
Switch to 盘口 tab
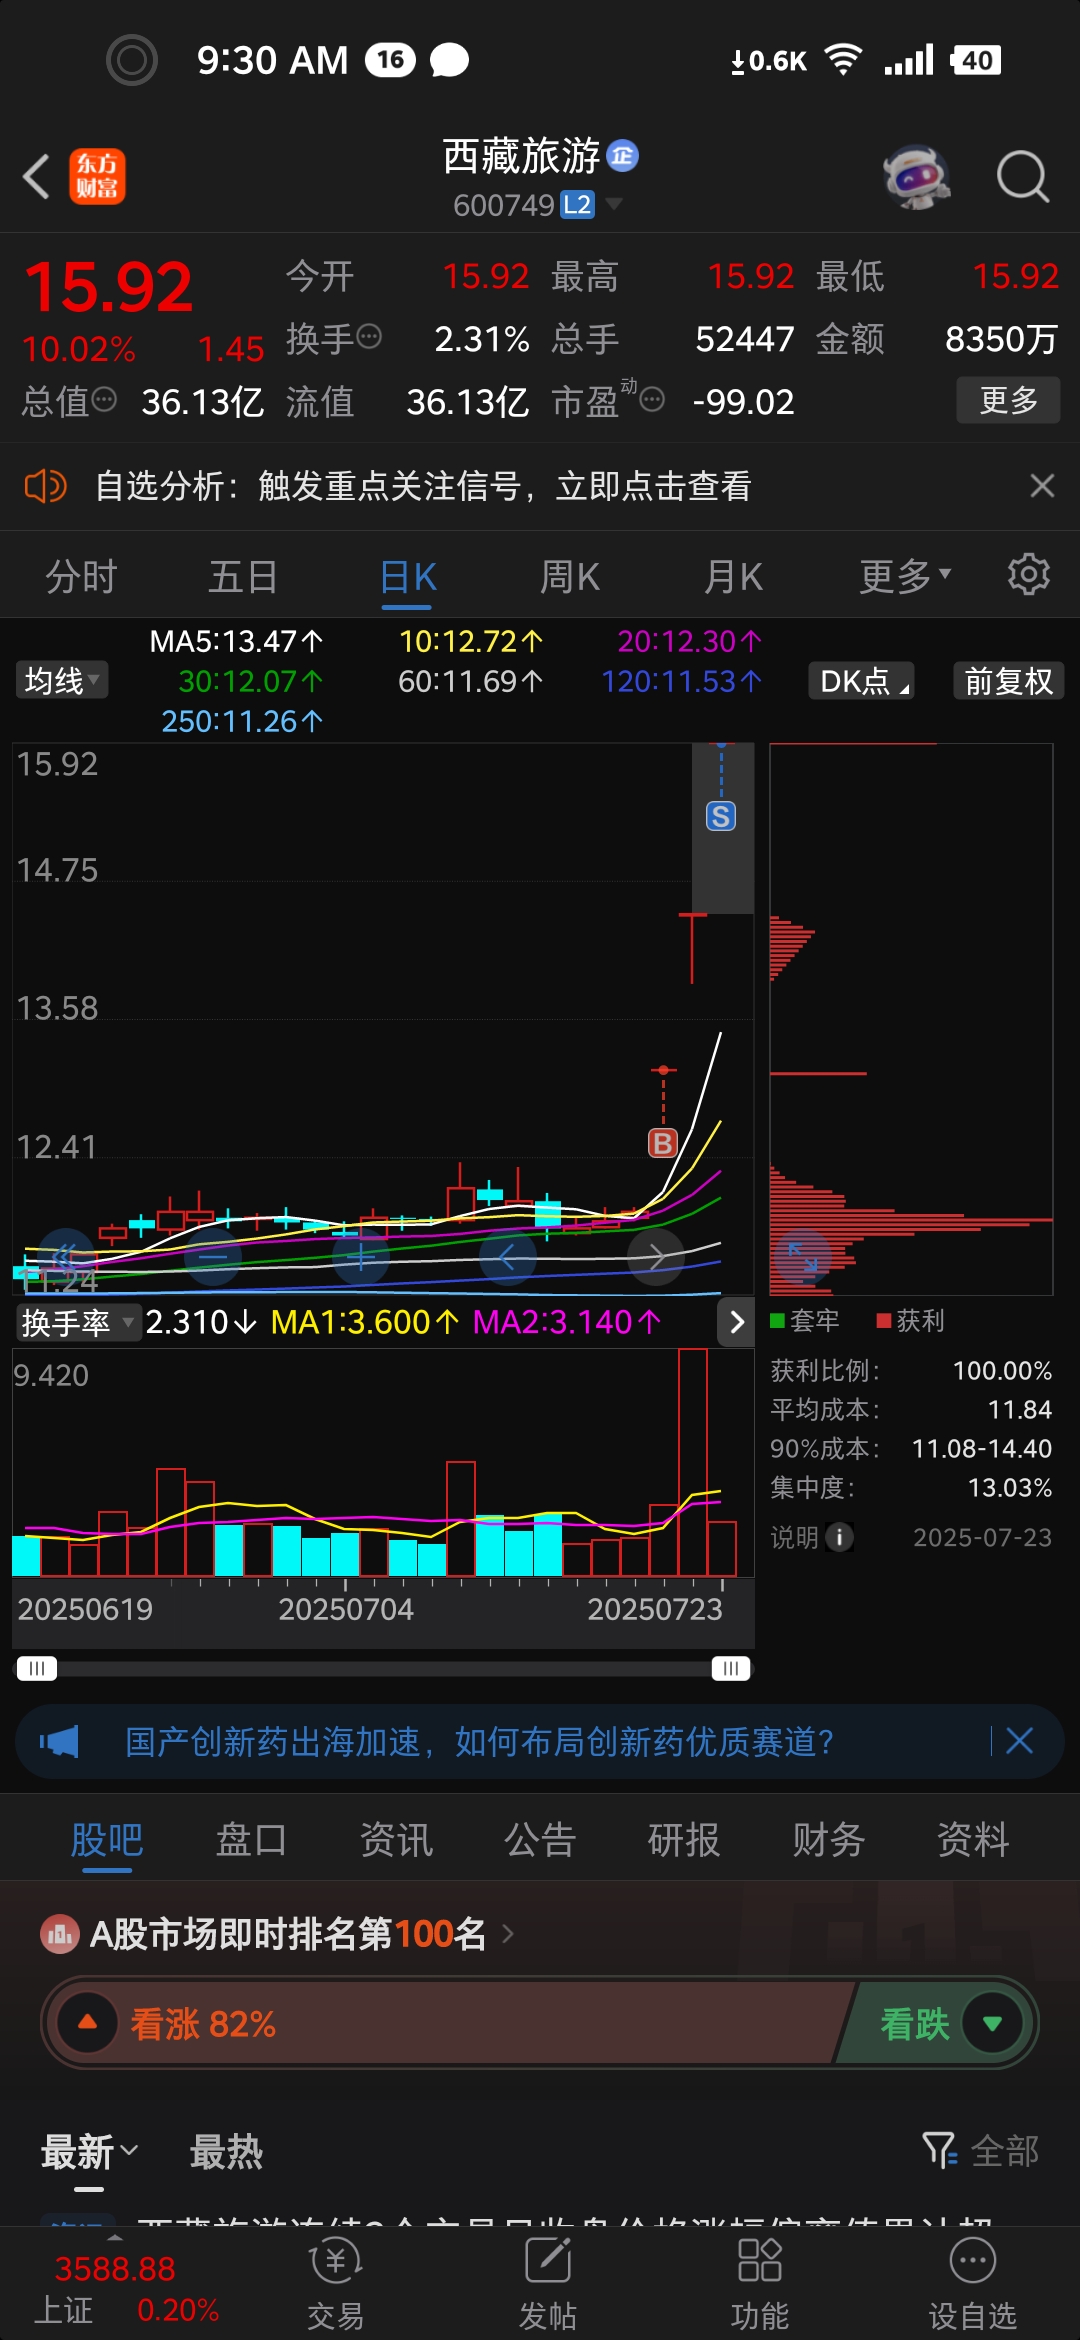(x=251, y=1839)
